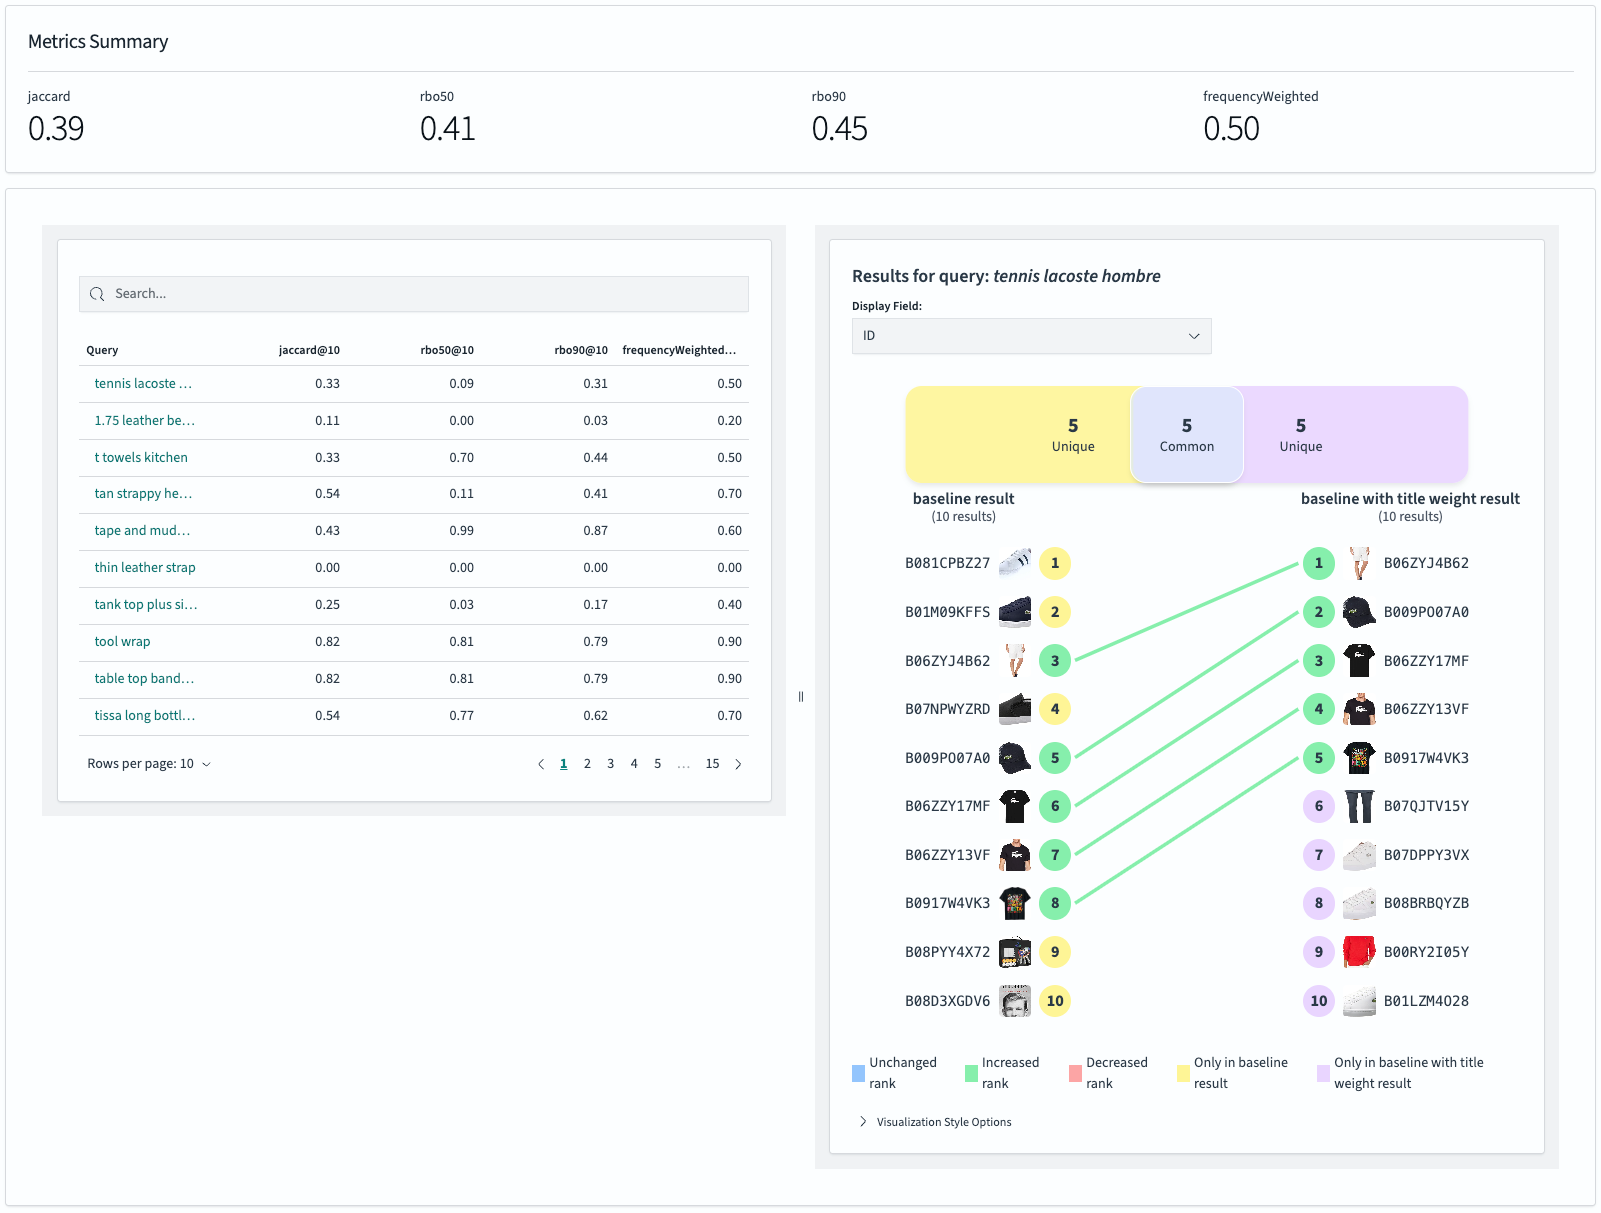
Task: Click the next page chevron arrow
Action: pyautogui.click(x=738, y=763)
